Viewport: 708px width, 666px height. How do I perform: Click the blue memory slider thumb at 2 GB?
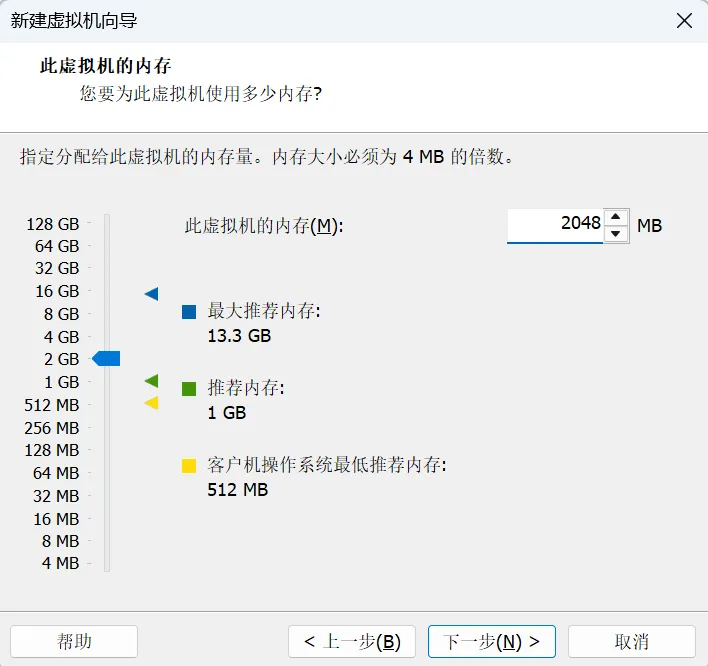[106, 359]
